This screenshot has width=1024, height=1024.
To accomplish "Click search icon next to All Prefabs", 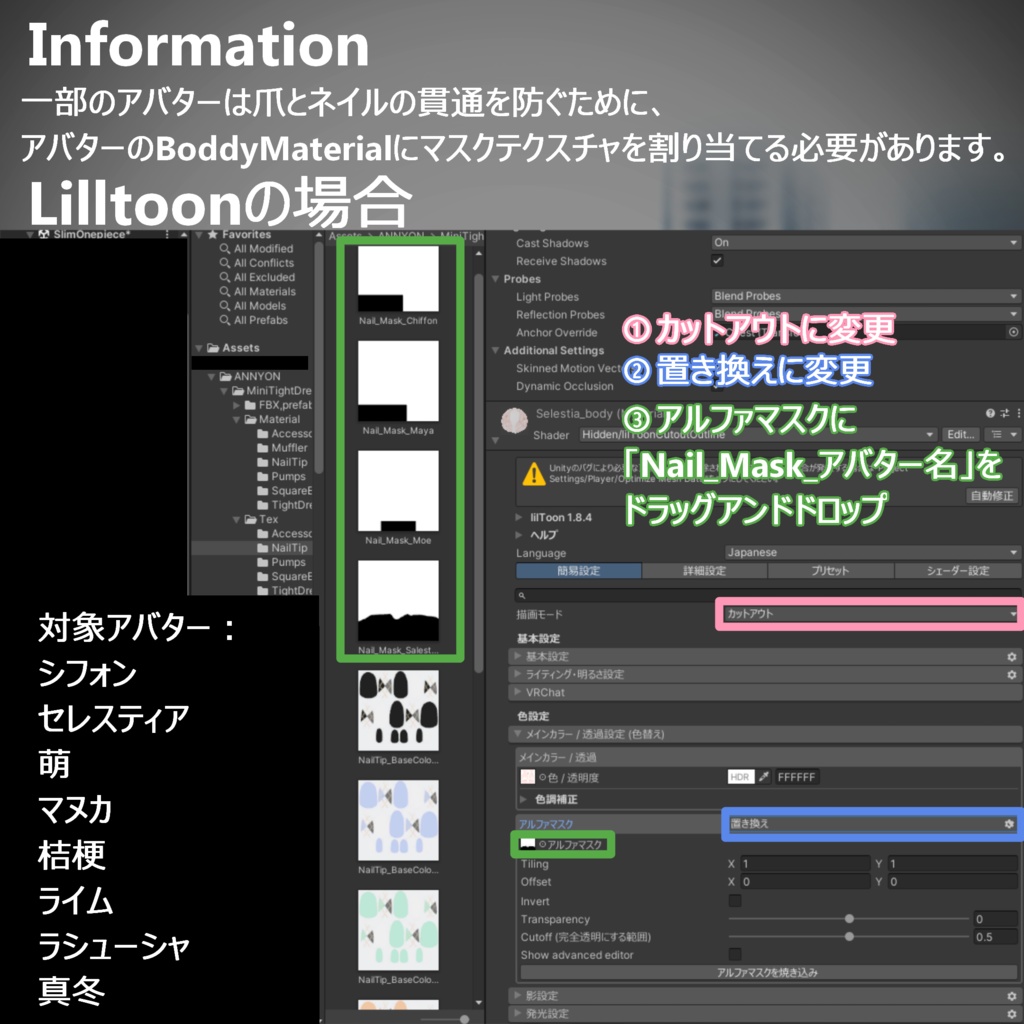I will 225,320.
